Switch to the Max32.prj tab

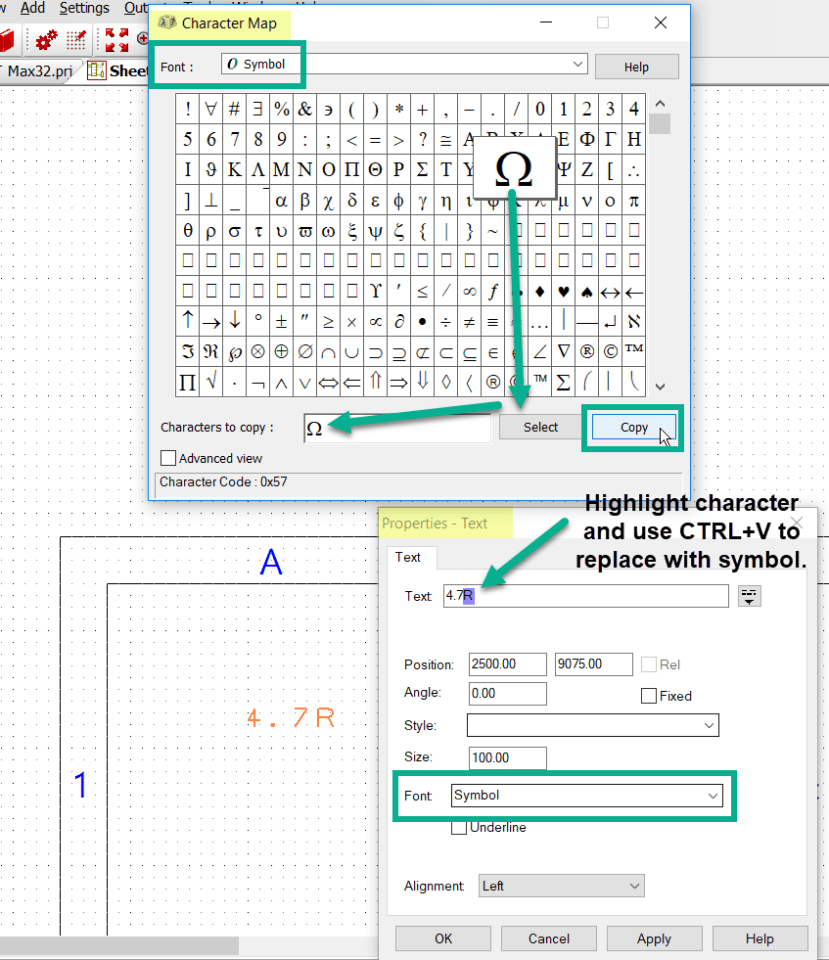pyautogui.click(x=37, y=71)
